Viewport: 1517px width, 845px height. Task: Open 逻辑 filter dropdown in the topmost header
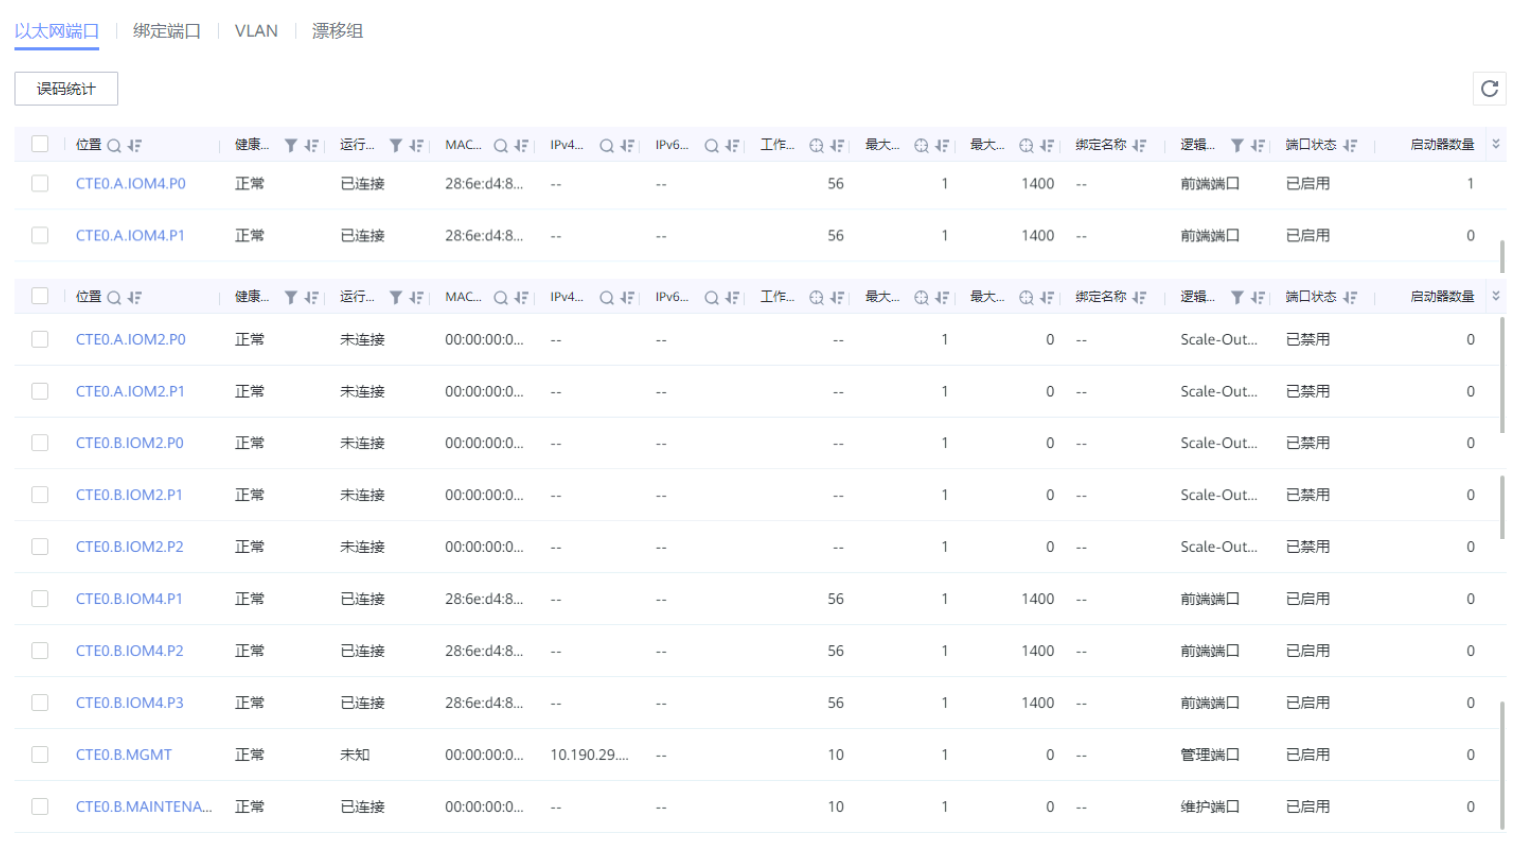(1237, 146)
